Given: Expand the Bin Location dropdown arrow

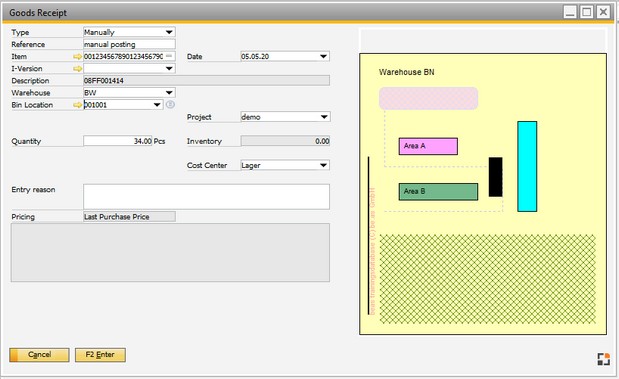Looking at the screenshot, I should point(157,105).
